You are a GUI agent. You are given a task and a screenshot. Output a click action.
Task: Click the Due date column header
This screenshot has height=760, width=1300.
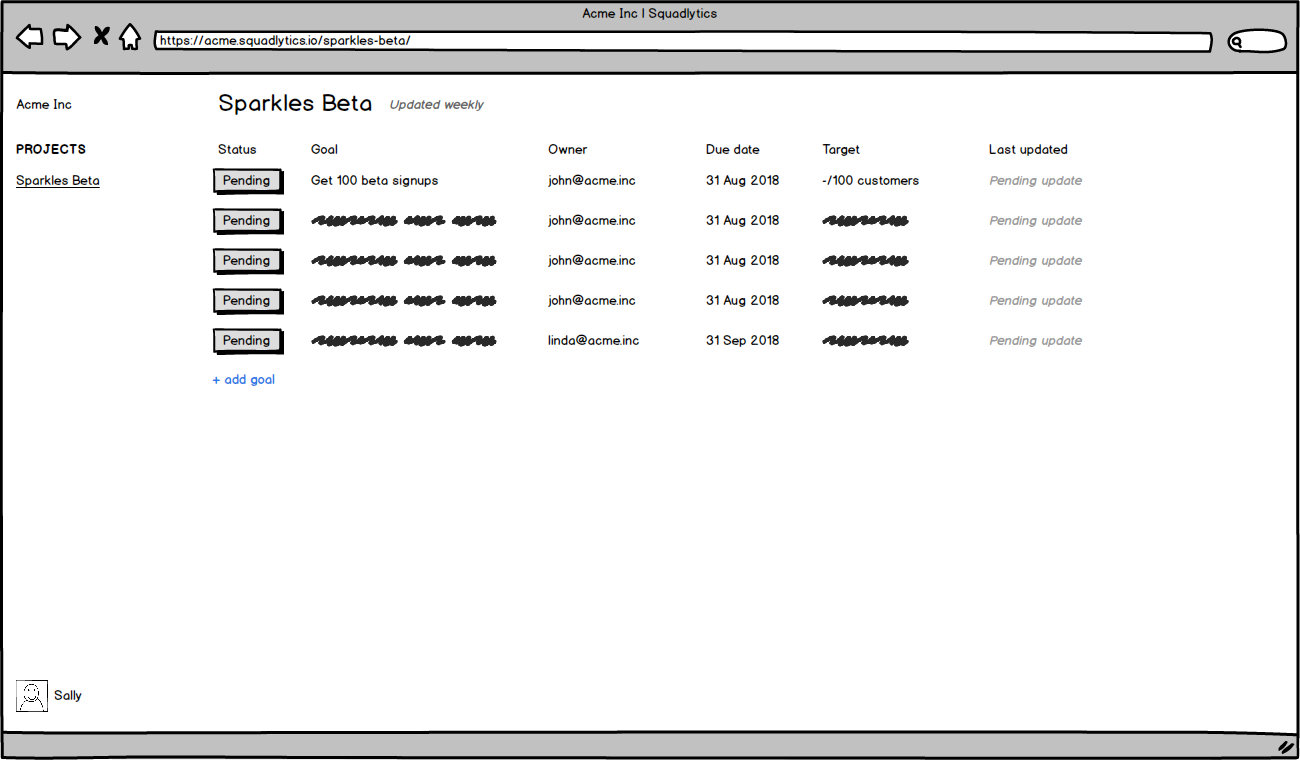point(733,150)
